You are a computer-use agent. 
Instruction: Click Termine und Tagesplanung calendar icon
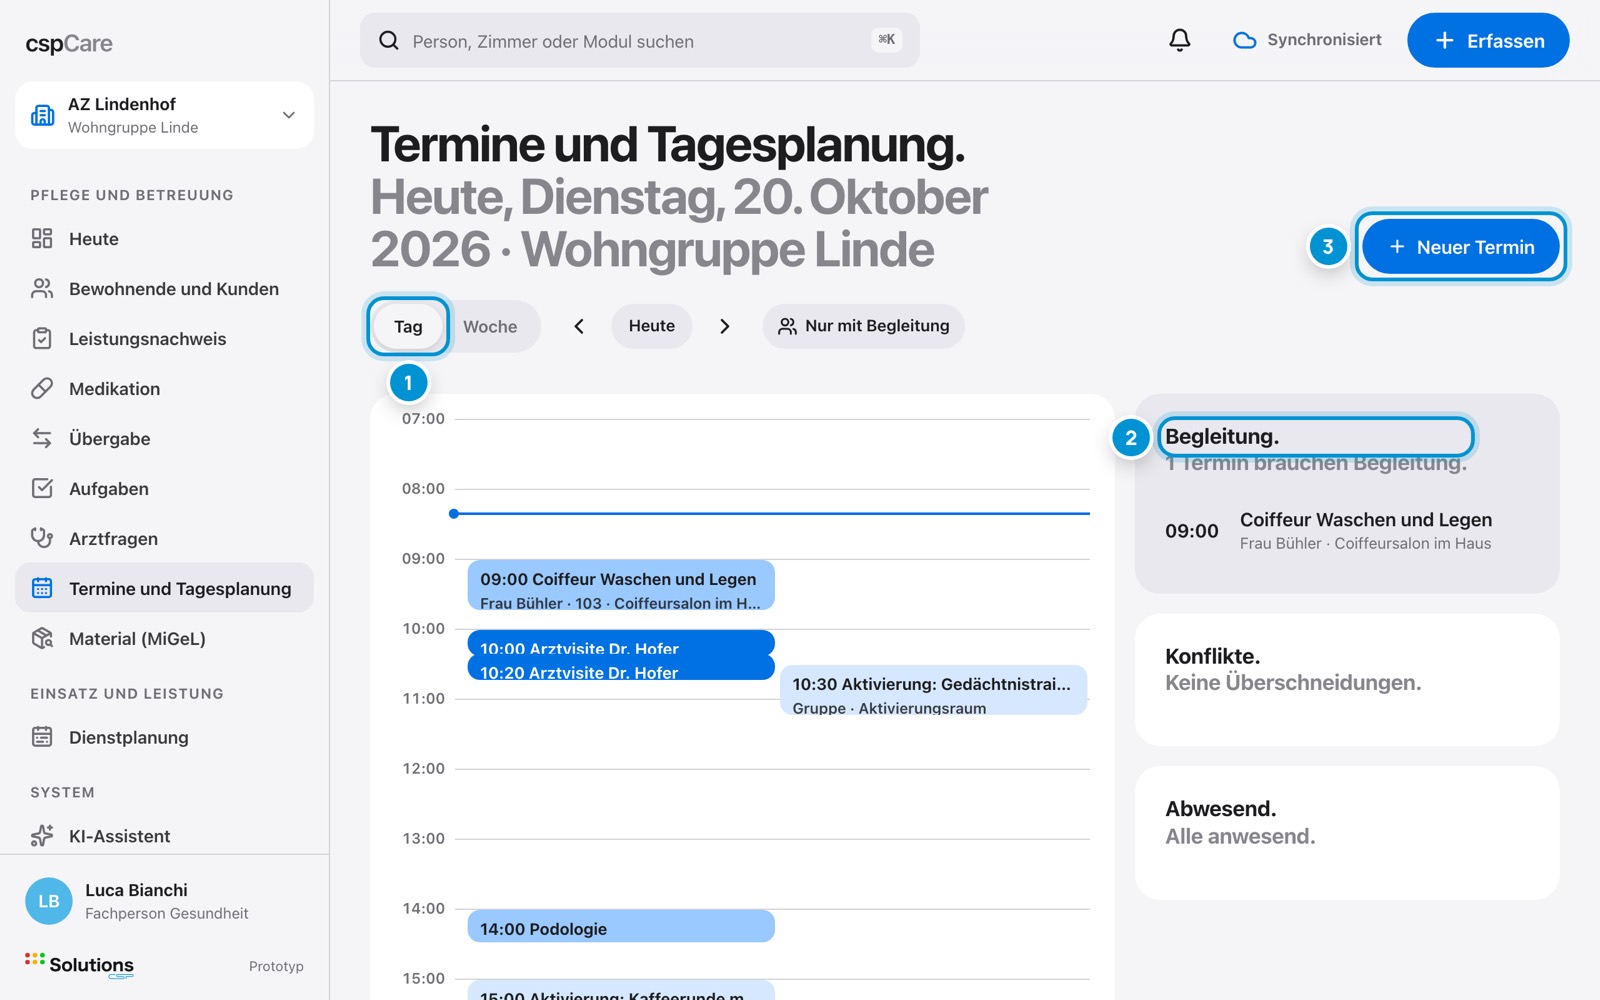coord(42,588)
